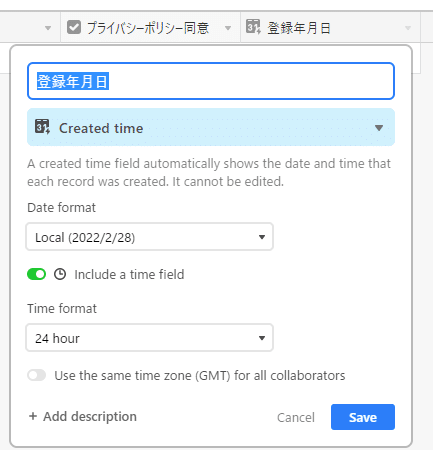The image size is (433, 450).
Task: Click the Created time calendar icon
Action: click(x=43, y=127)
